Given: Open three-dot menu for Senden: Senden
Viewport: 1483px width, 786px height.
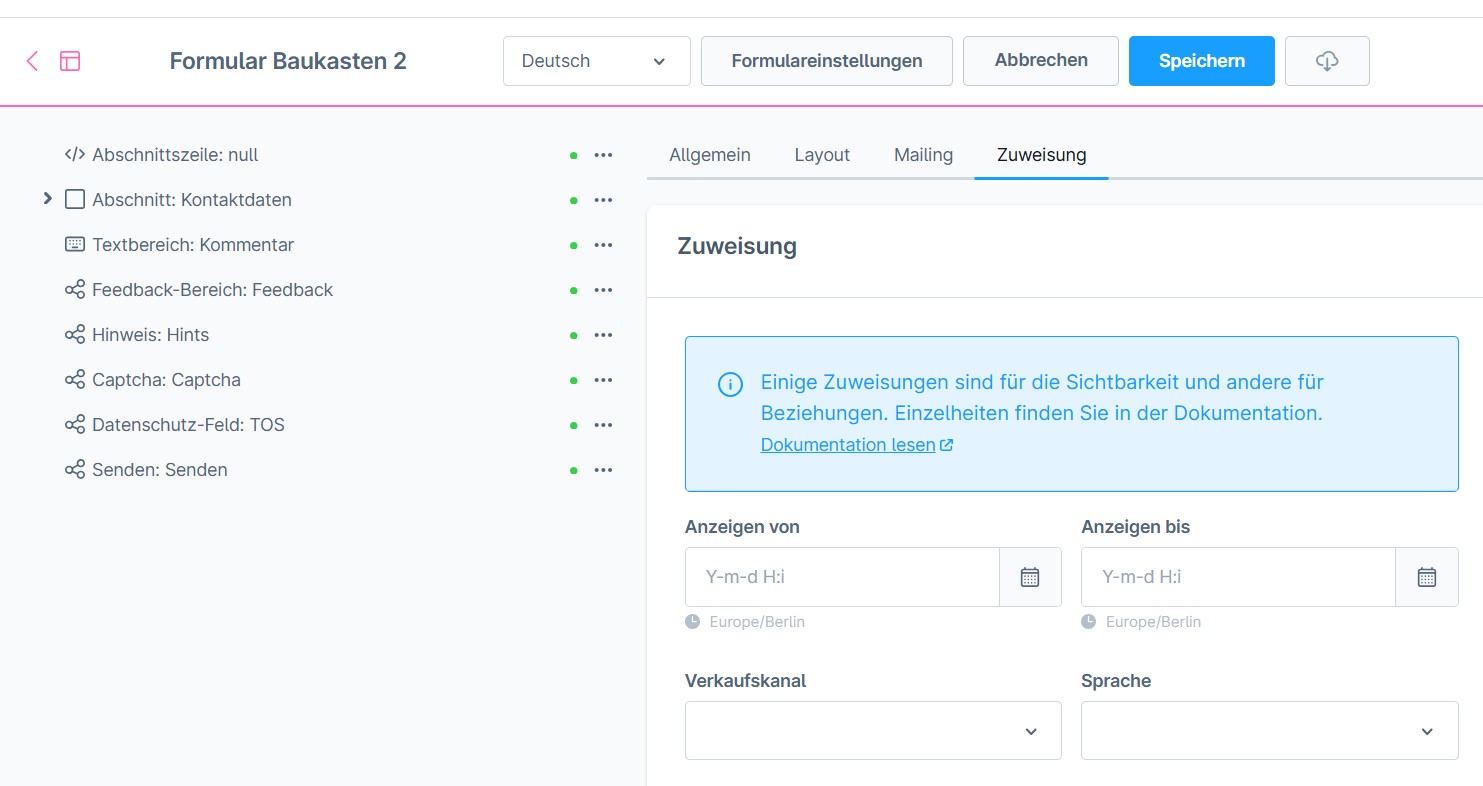Looking at the screenshot, I should [x=603, y=470].
